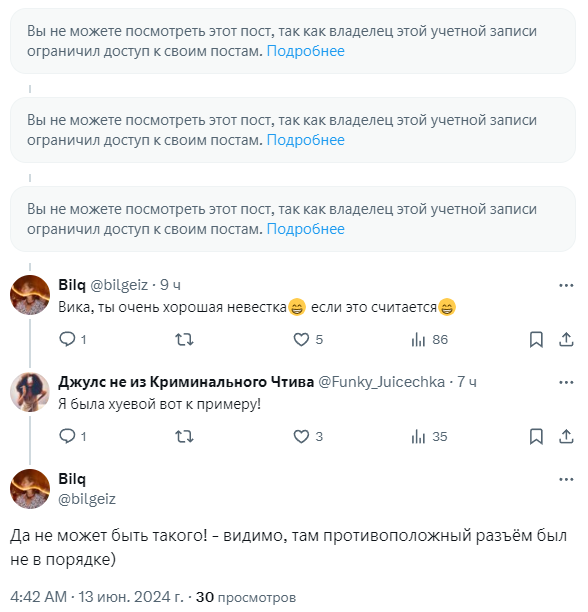The height and width of the screenshot is (612, 588).
Task: Repost Bilq's message about Вика
Action: point(184,340)
